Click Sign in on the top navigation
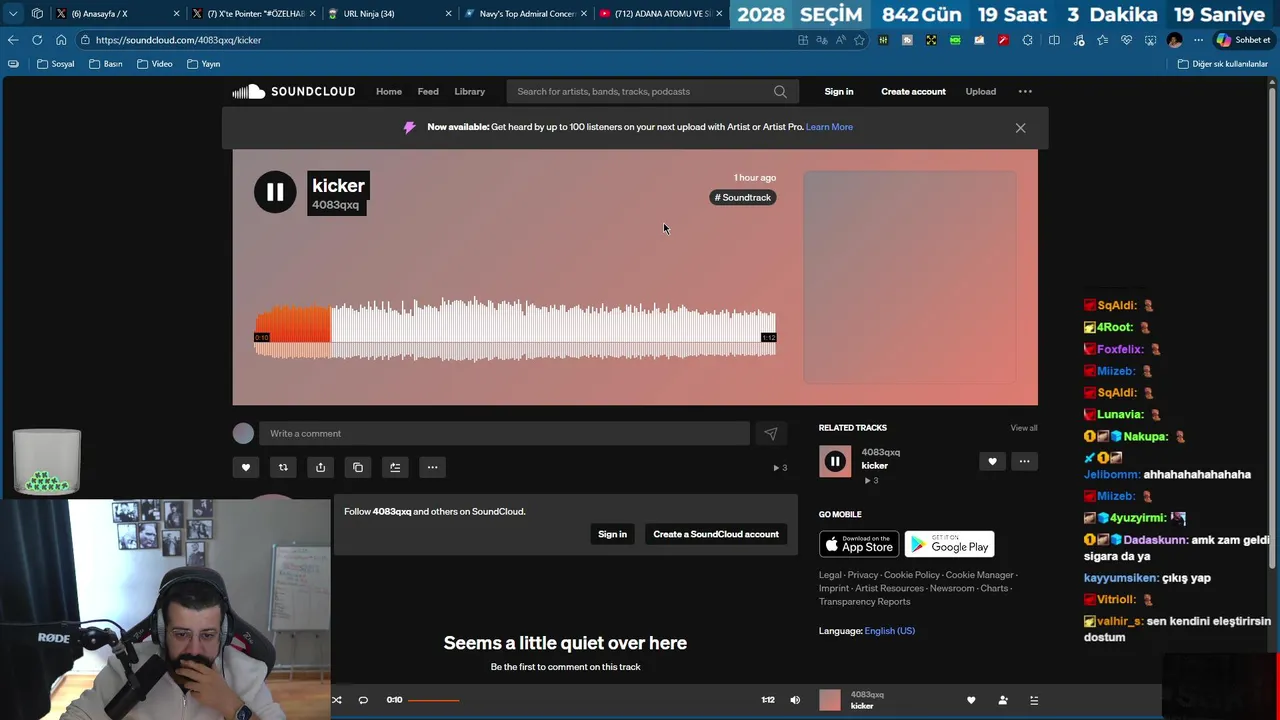Viewport: 1280px width, 720px height. (839, 92)
